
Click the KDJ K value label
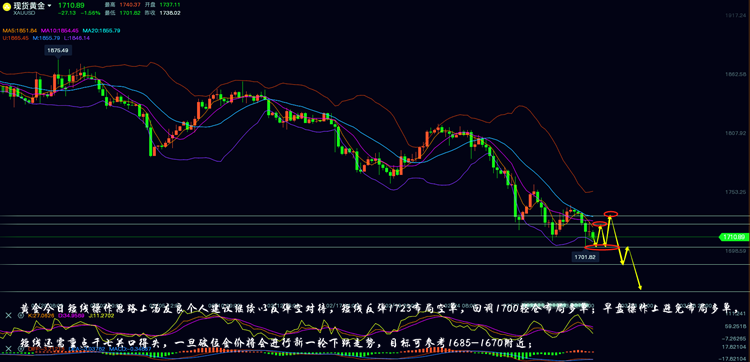(41, 316)
